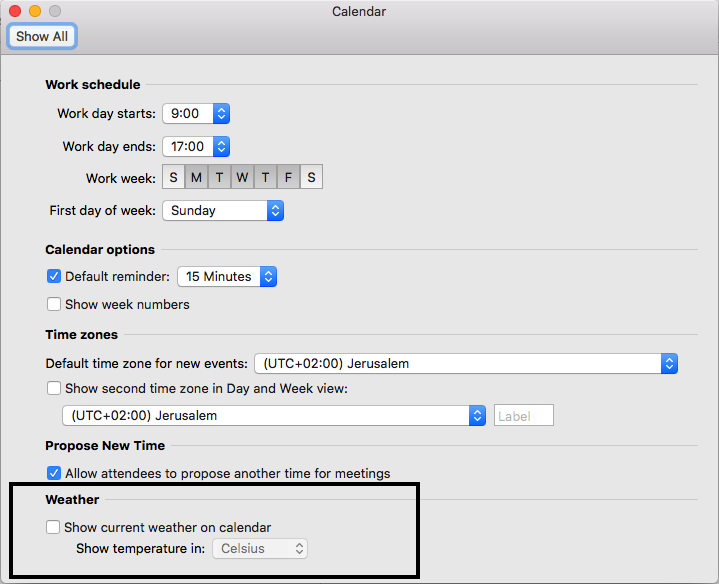Open the First day of week dropdown
This screenshot has width=719, height=584.
click(x=223, y=210)
